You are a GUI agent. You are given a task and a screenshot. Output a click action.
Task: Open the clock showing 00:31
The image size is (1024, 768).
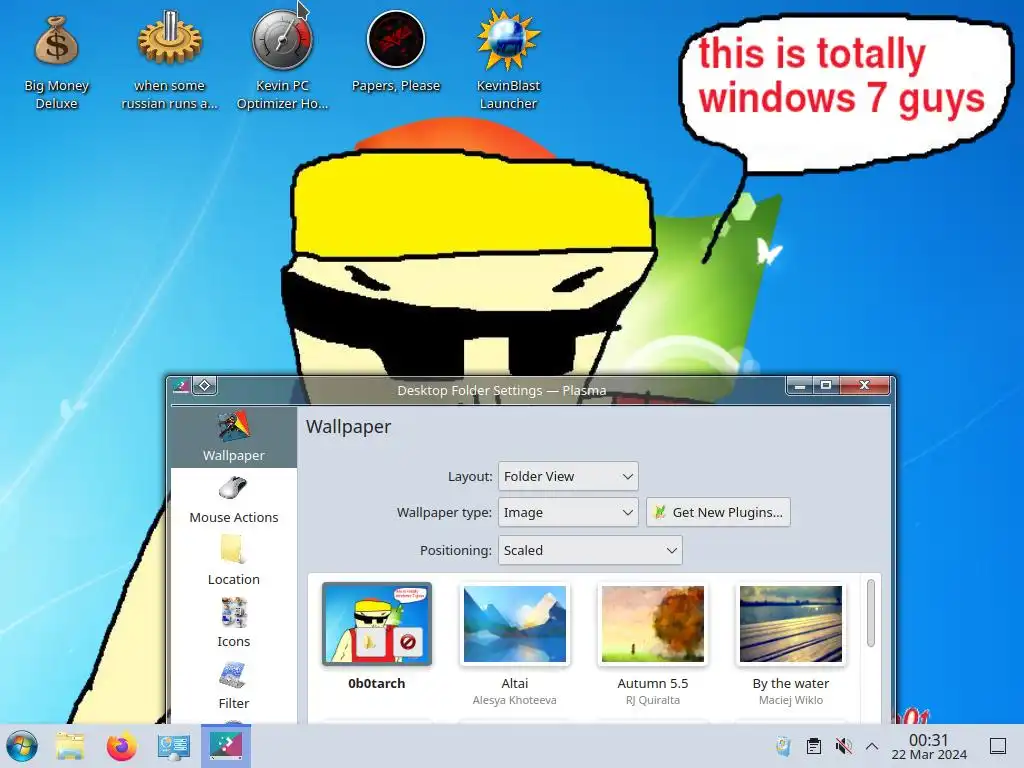929,746
